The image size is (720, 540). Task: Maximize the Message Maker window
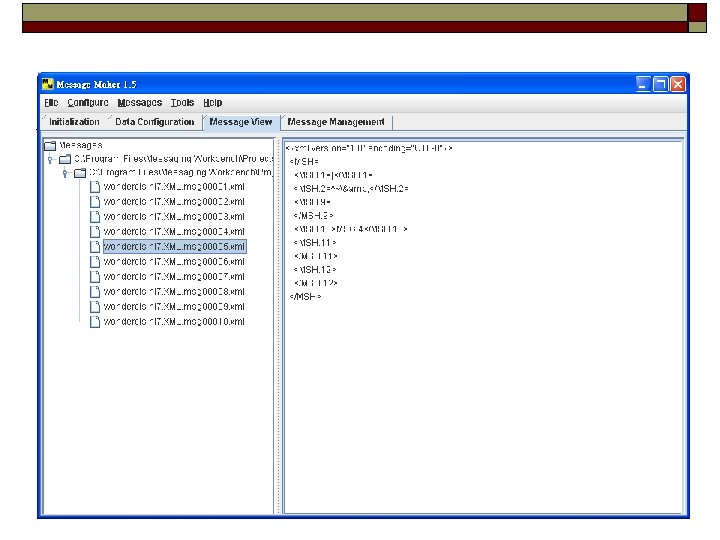[x=660, y=84]
